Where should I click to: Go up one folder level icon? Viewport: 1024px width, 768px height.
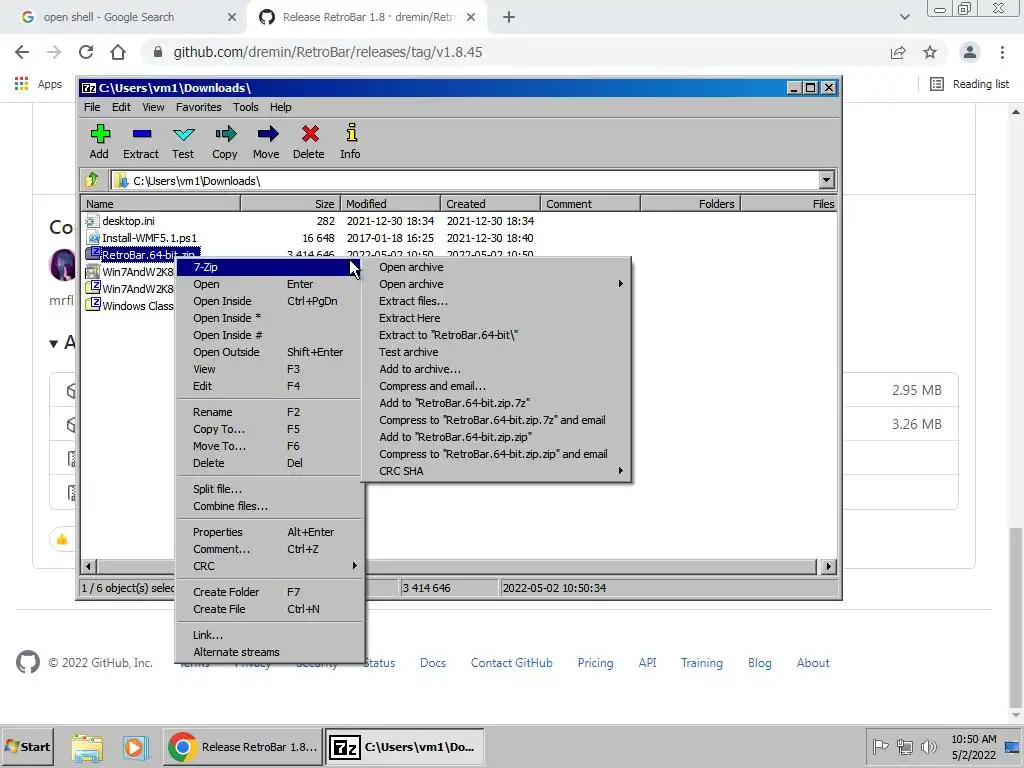pyautogui.click(x=92, y=180)
